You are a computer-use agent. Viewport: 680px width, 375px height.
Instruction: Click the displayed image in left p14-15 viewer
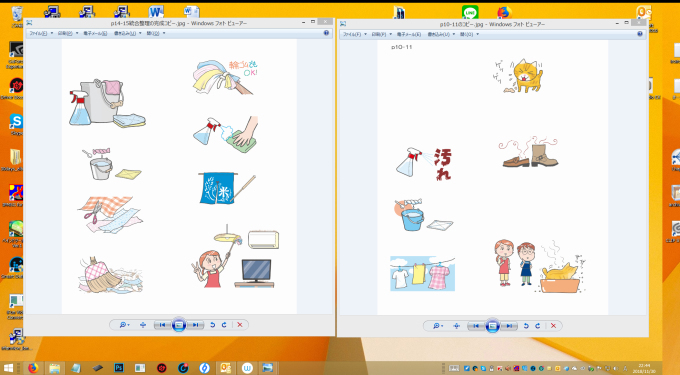(179, 176)
